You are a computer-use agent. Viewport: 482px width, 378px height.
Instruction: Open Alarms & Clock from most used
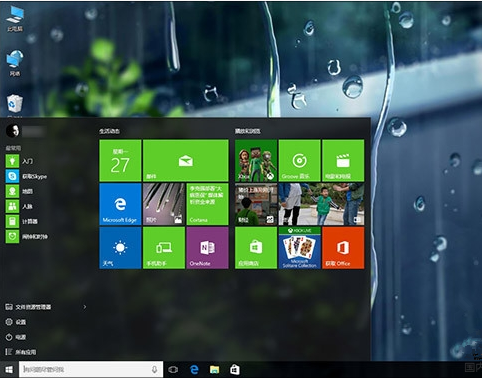click(27, 237)
